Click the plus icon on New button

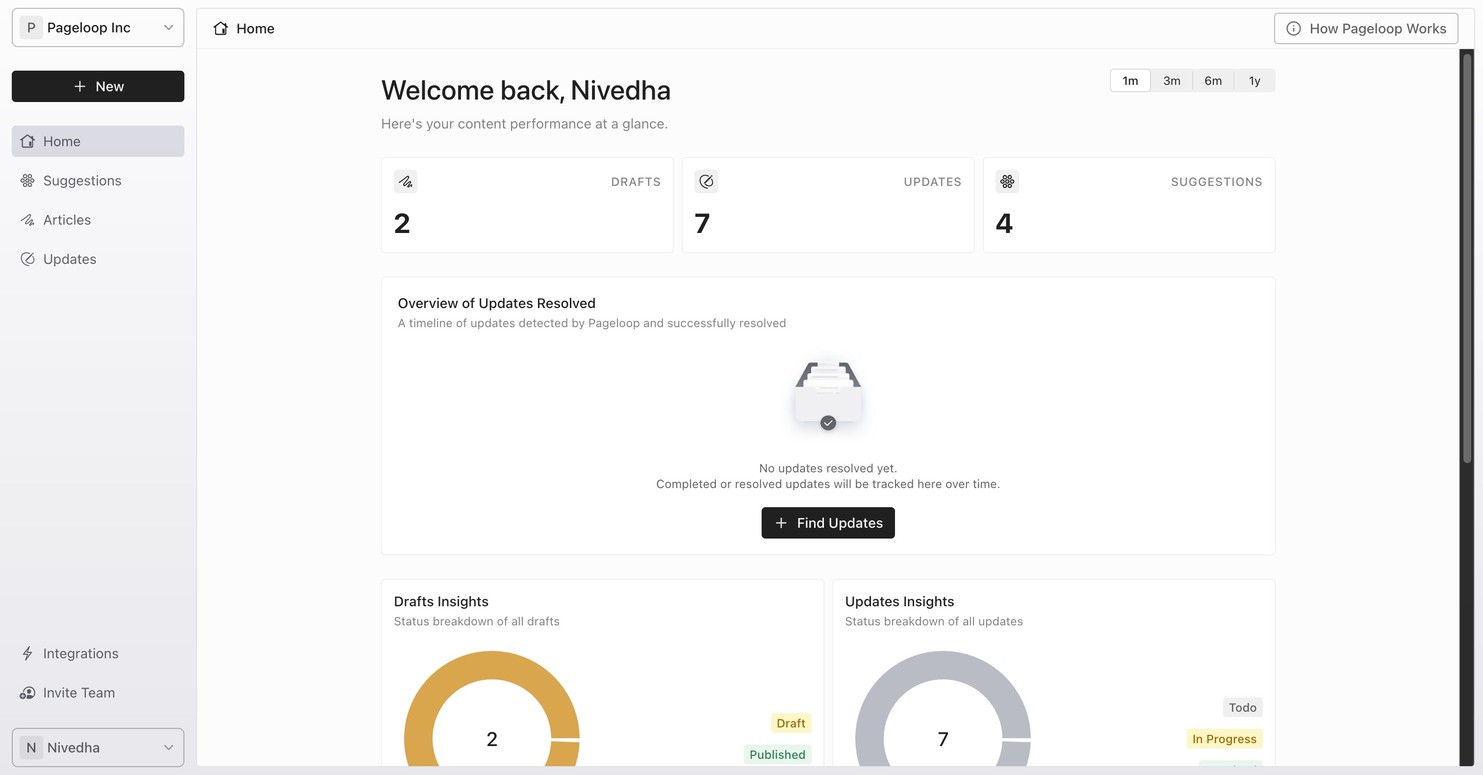tap(80, 86)
